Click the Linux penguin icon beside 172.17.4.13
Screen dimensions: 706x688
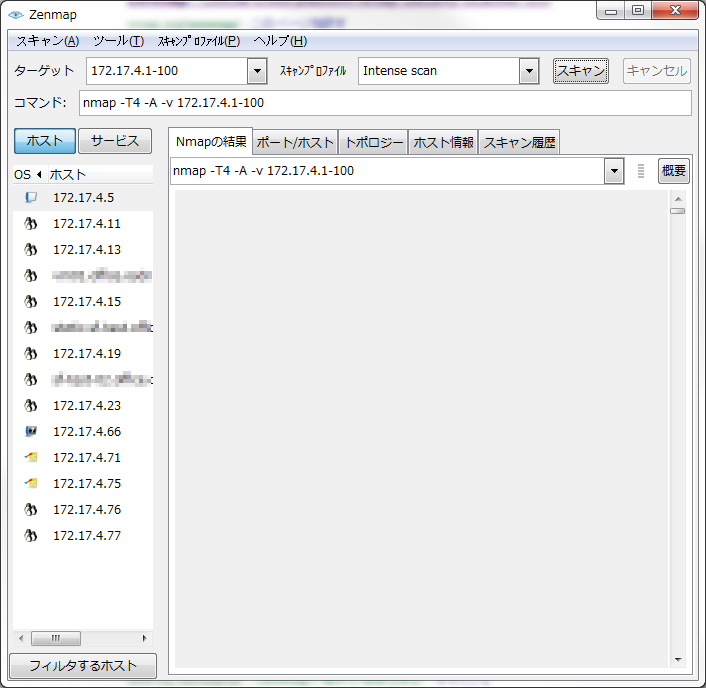point(31,250)
